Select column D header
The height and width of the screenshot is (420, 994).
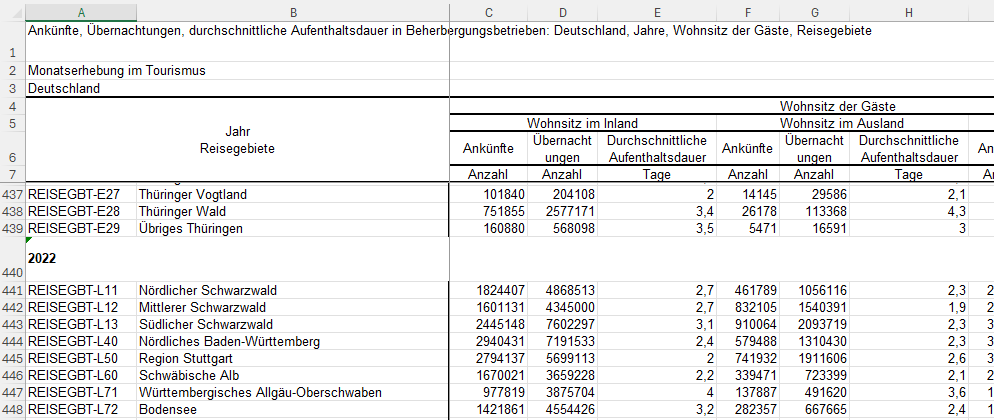tap(563, 11)
